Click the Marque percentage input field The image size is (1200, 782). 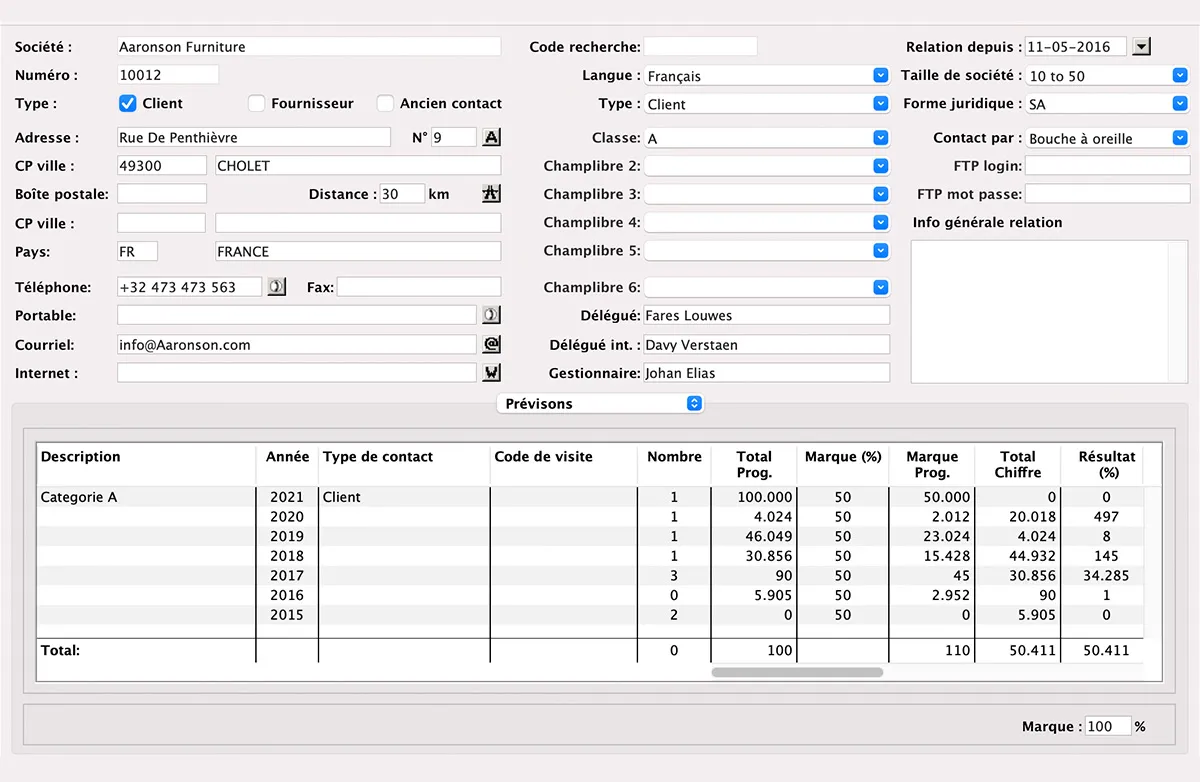click(1108, 727)
